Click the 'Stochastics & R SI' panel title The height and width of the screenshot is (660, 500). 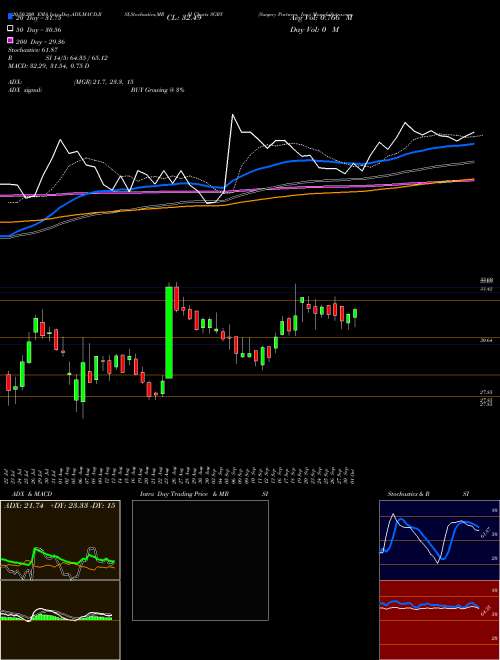click(428, 494)
